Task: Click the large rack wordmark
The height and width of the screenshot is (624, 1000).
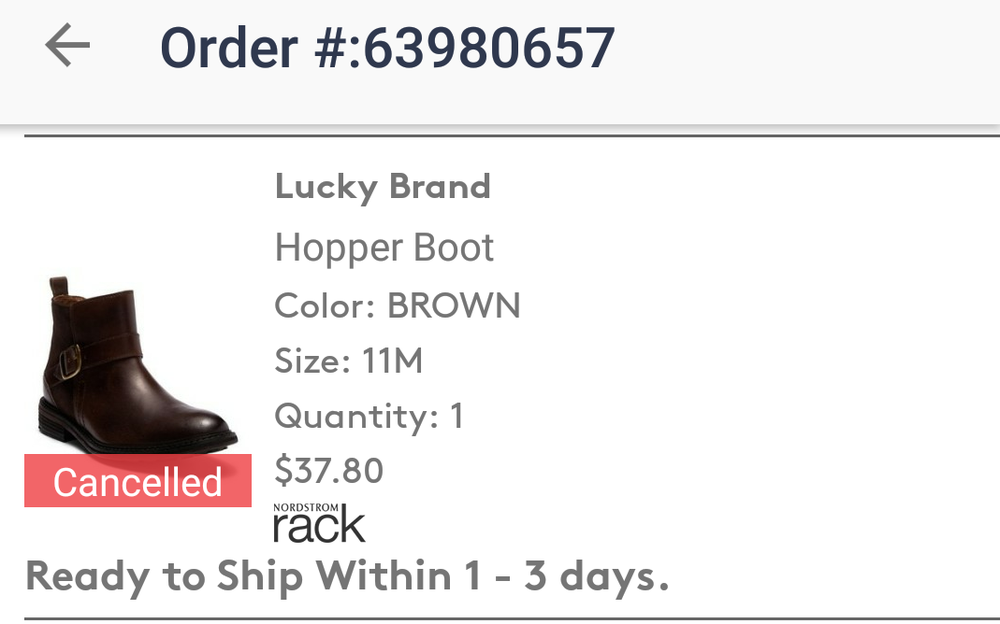Action: click(319, 528)
